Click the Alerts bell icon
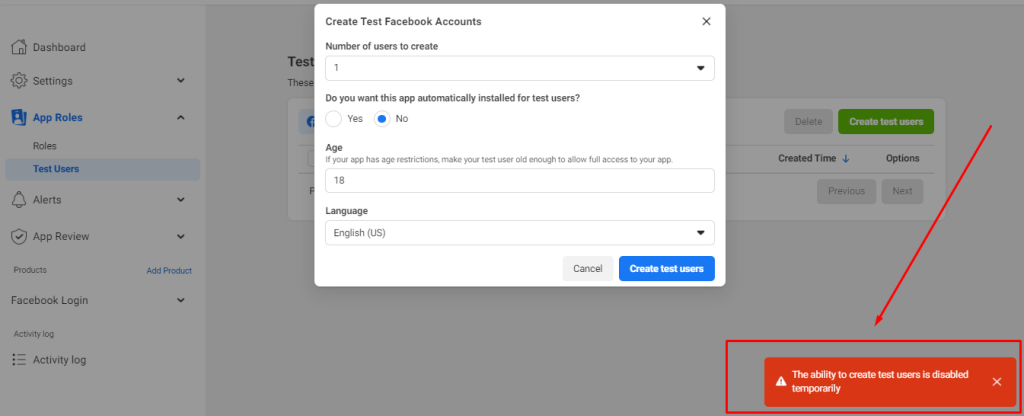The height and width of the screenshot is (416, 1024). (19, 200)
